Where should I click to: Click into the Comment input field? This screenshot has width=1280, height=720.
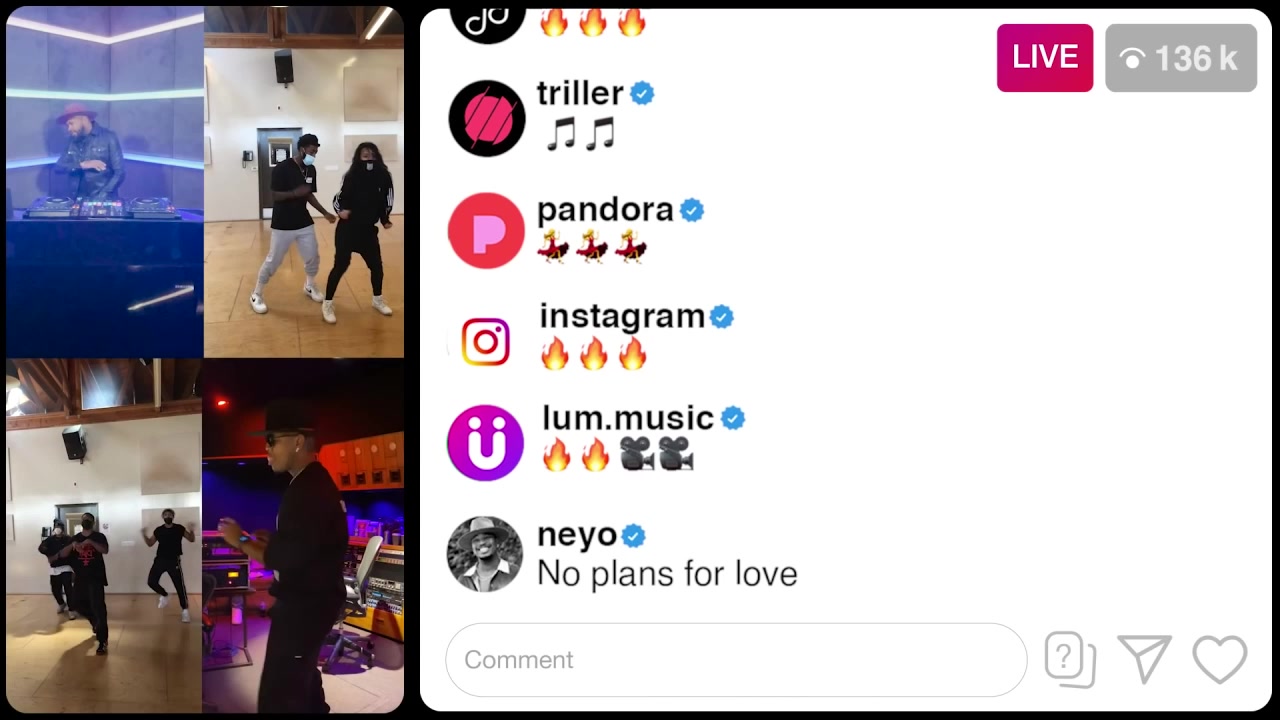tap(736, 660)
